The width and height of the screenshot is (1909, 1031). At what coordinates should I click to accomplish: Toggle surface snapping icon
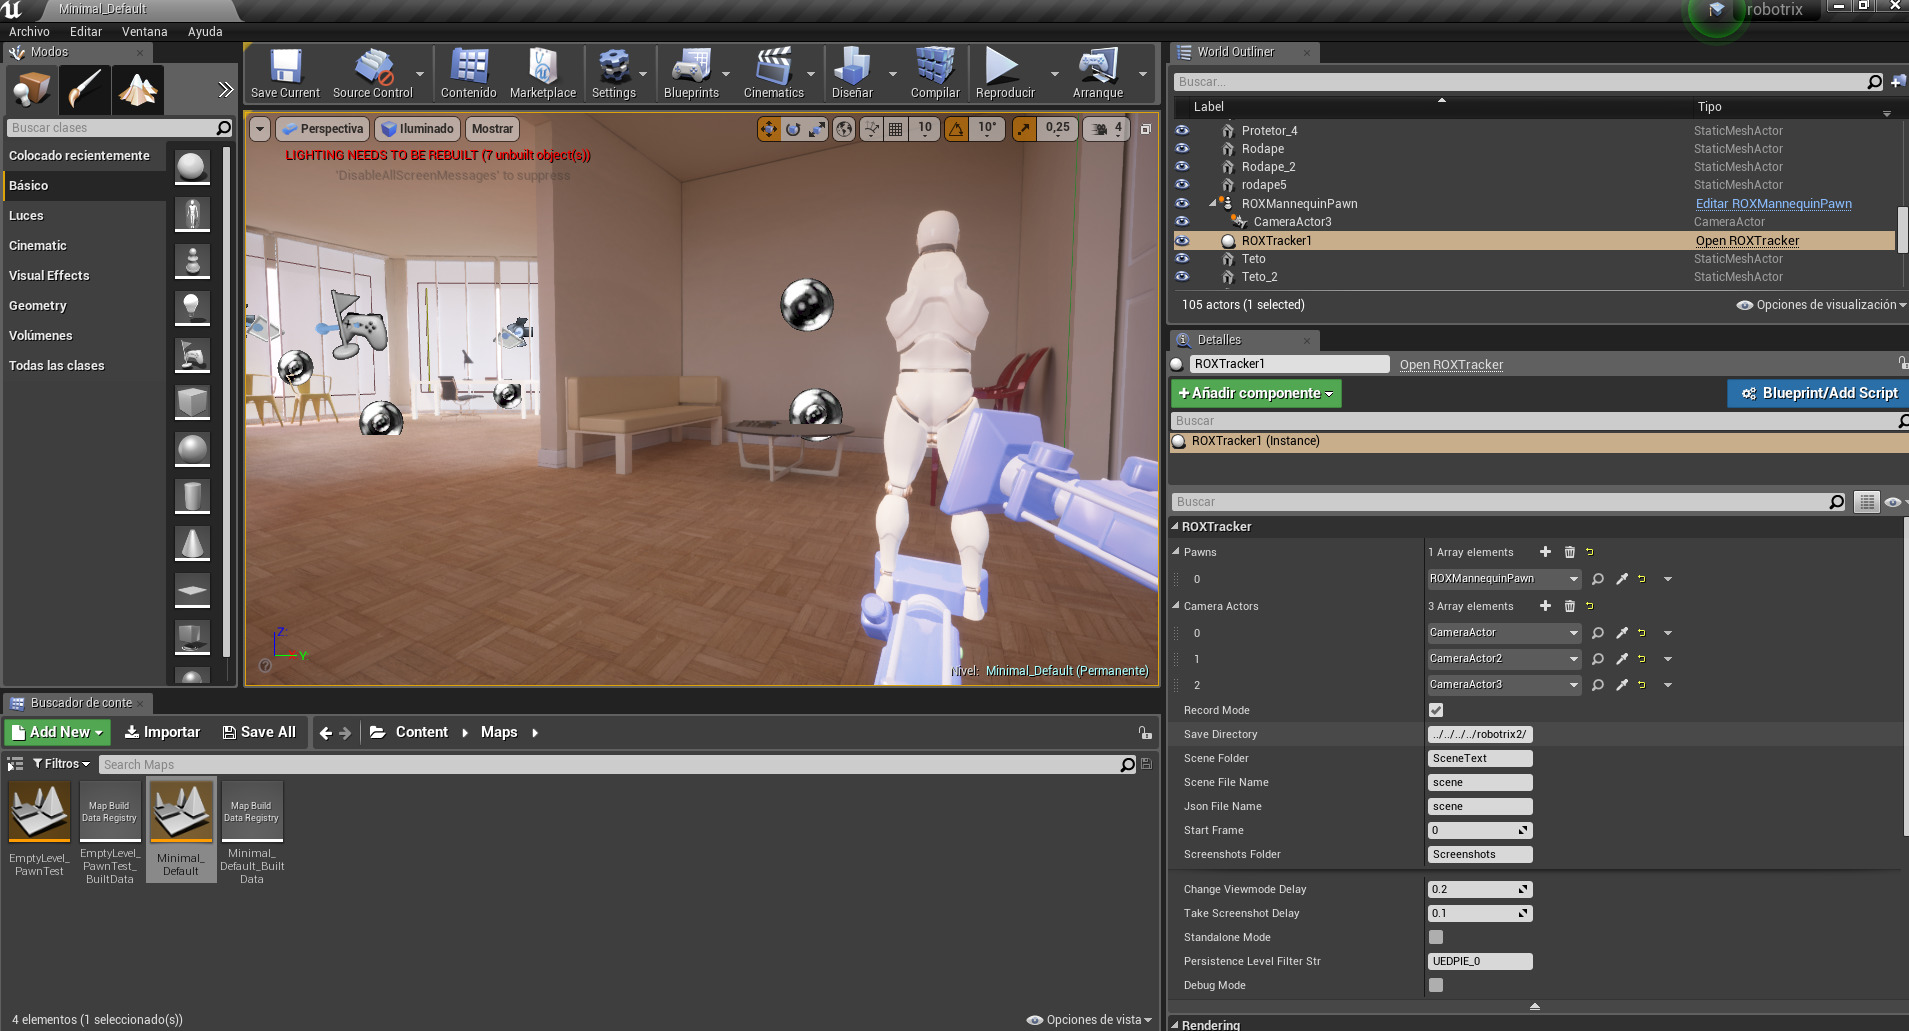click(x=871, y=129)
